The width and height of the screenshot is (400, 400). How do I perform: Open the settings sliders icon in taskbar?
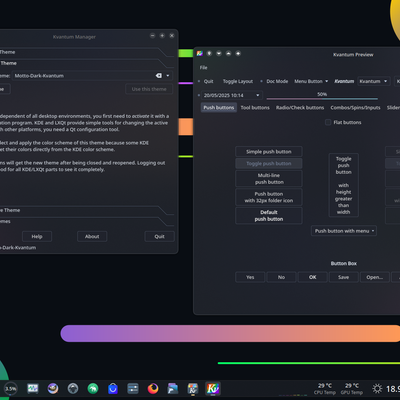(133, 388)
